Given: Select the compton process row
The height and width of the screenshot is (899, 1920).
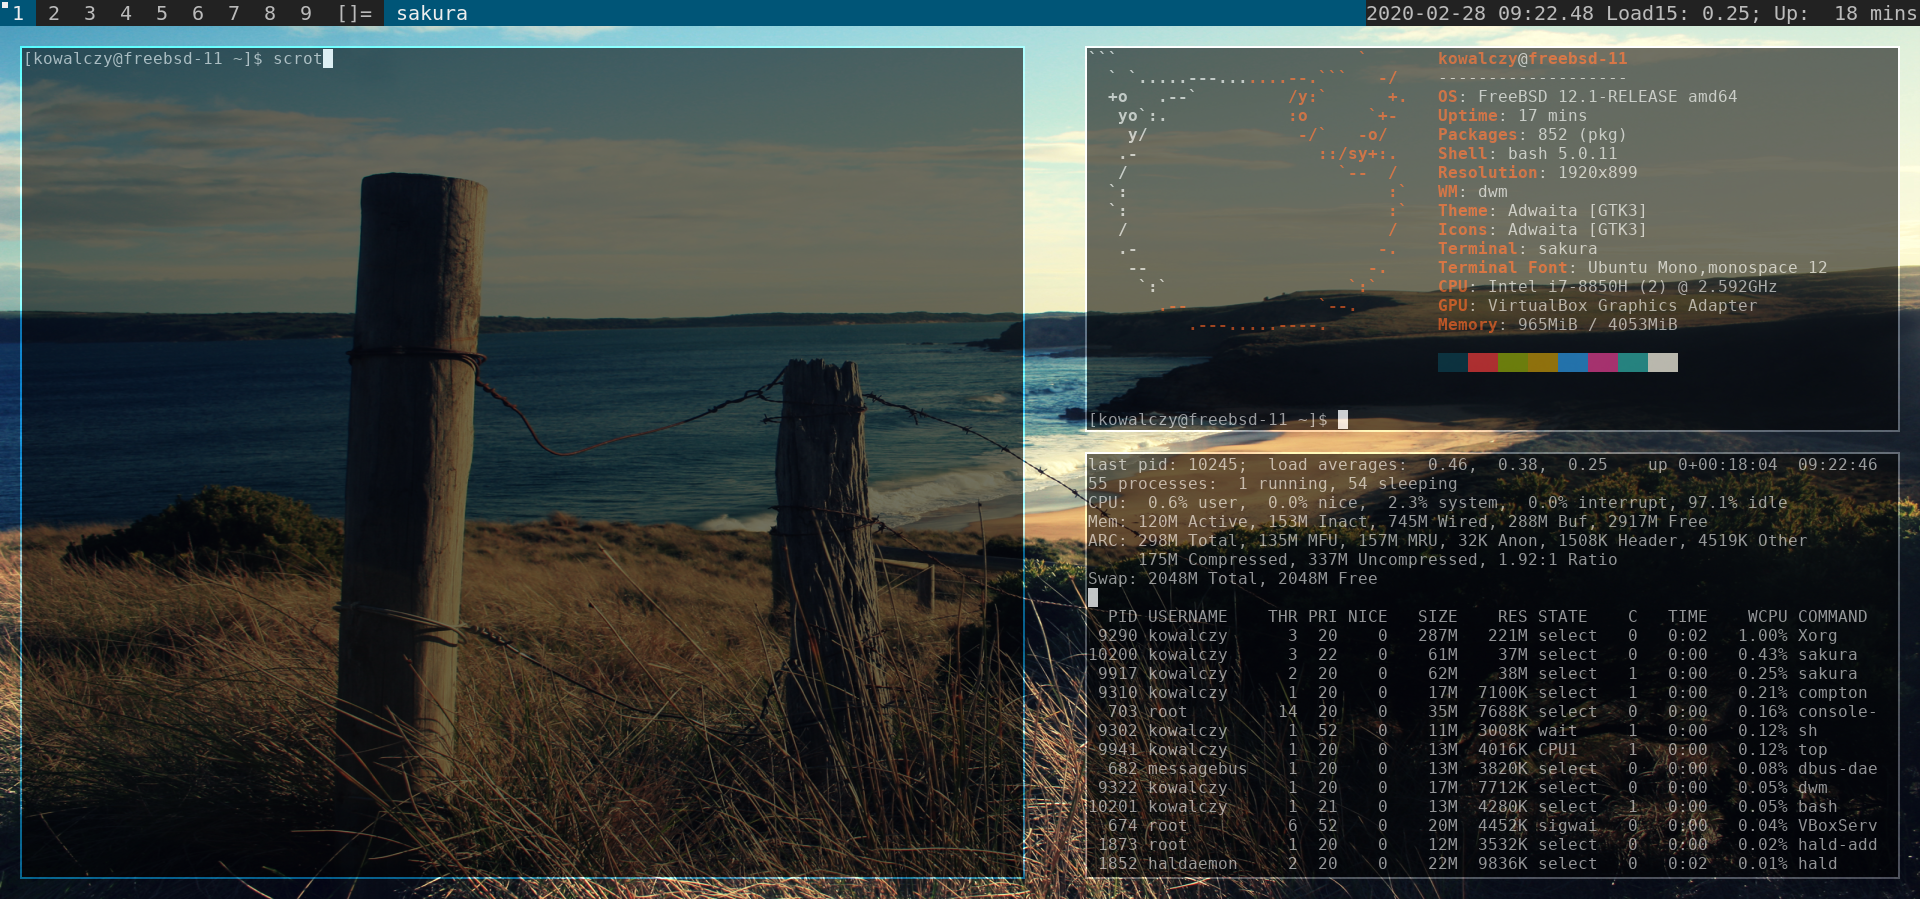Looking at the screenshot, I should coord(1482,692).
